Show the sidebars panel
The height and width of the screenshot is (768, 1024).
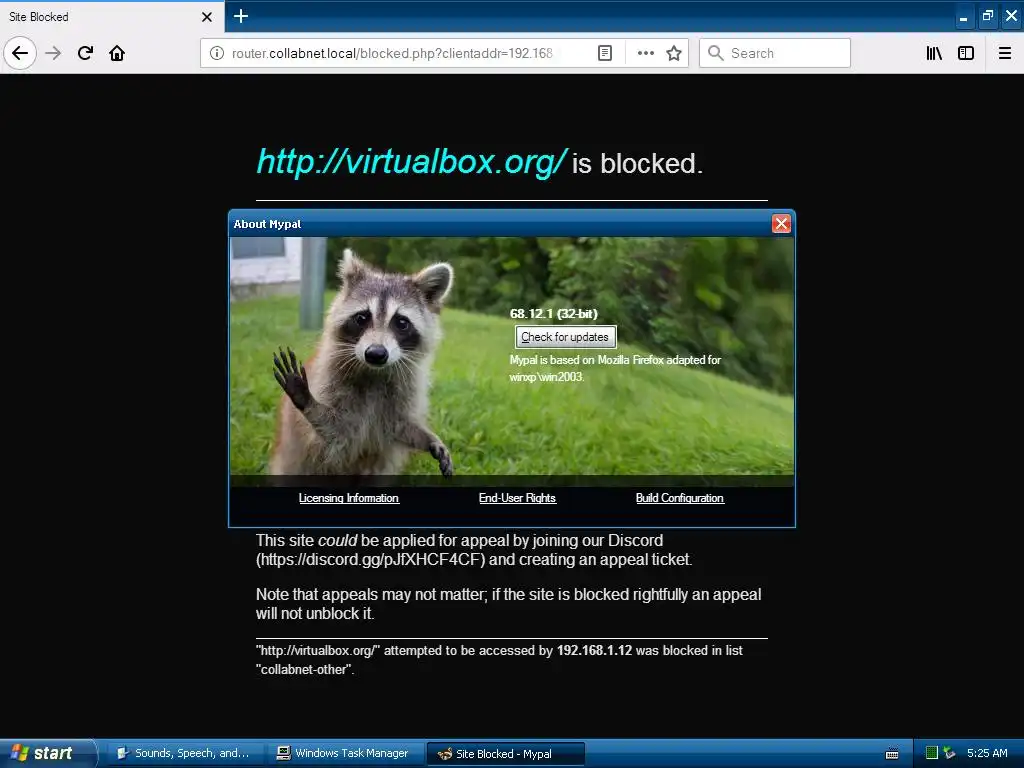966,53
